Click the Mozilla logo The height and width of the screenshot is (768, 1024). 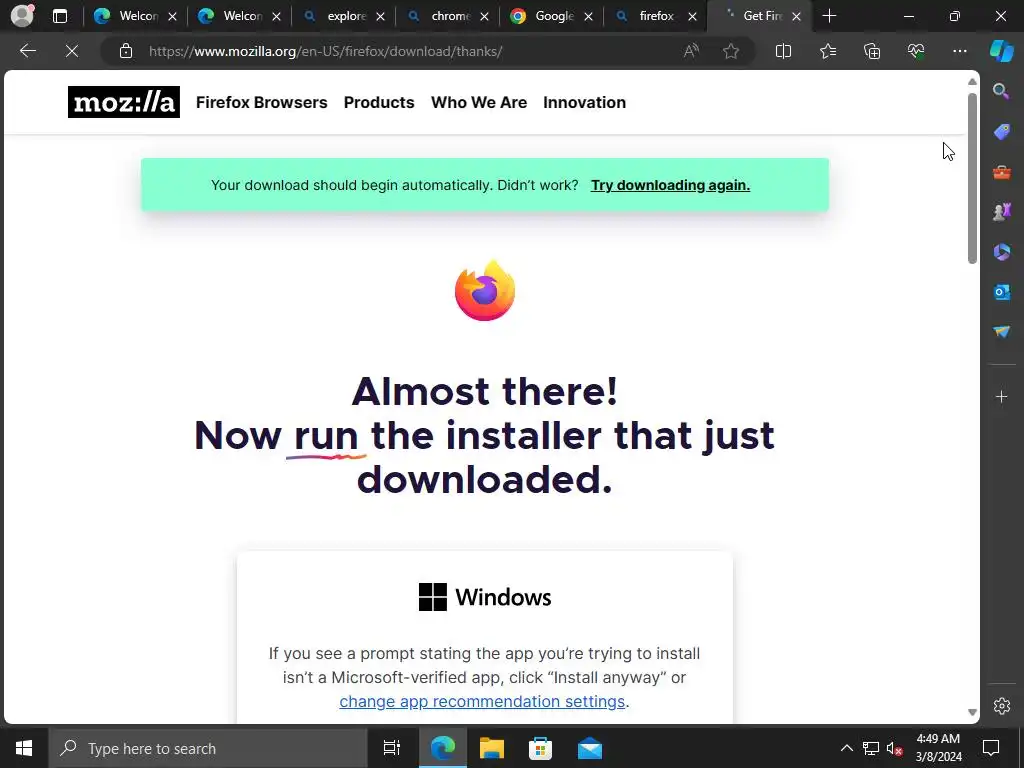pos(123,102)
